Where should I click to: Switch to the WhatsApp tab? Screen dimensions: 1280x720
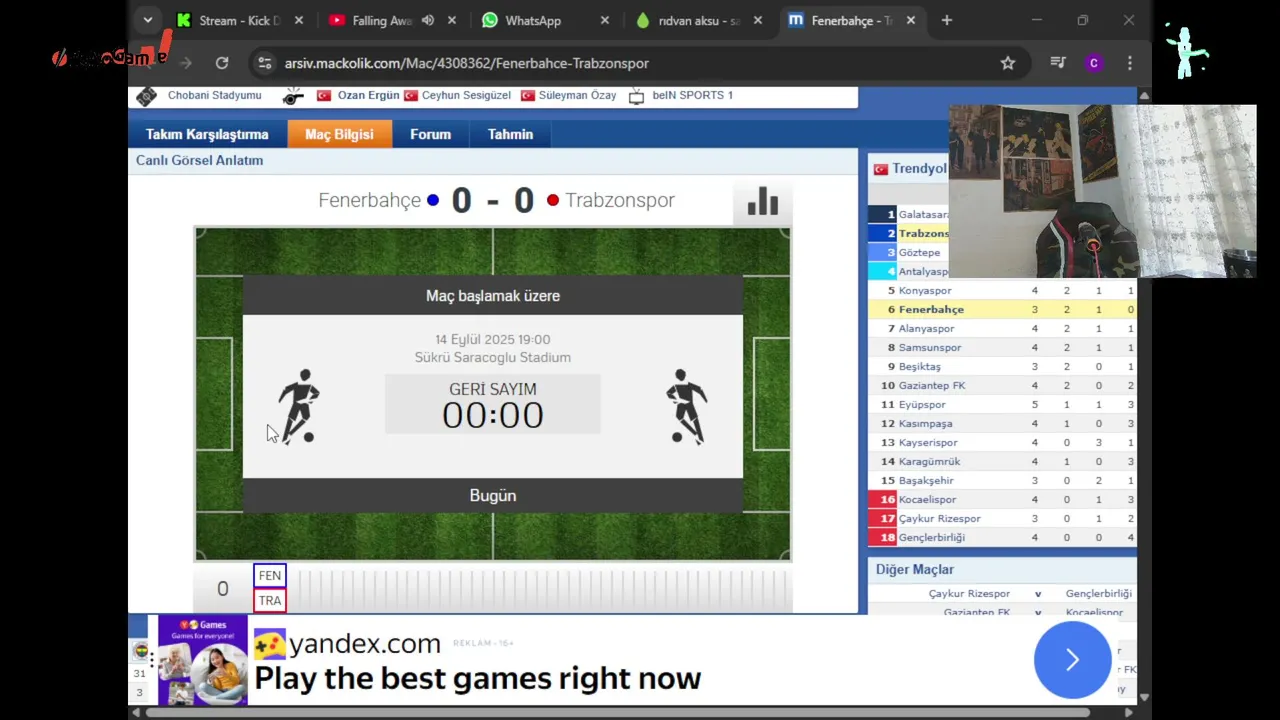click(x=534, y=20)
